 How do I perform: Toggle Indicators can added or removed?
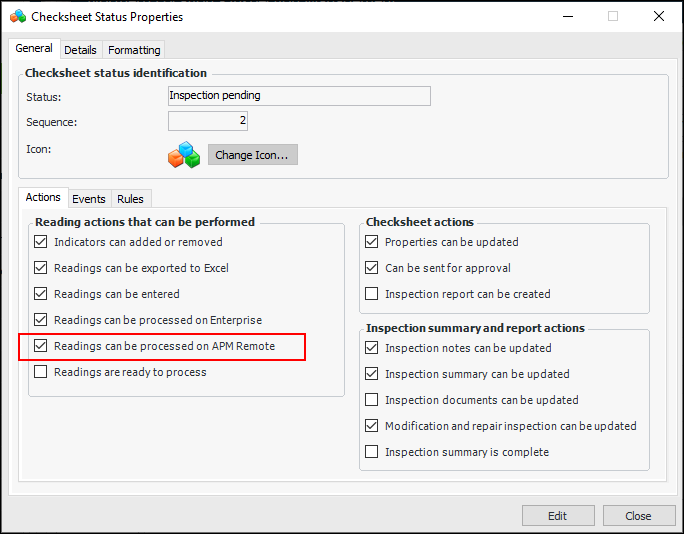(x=41, y=242)
